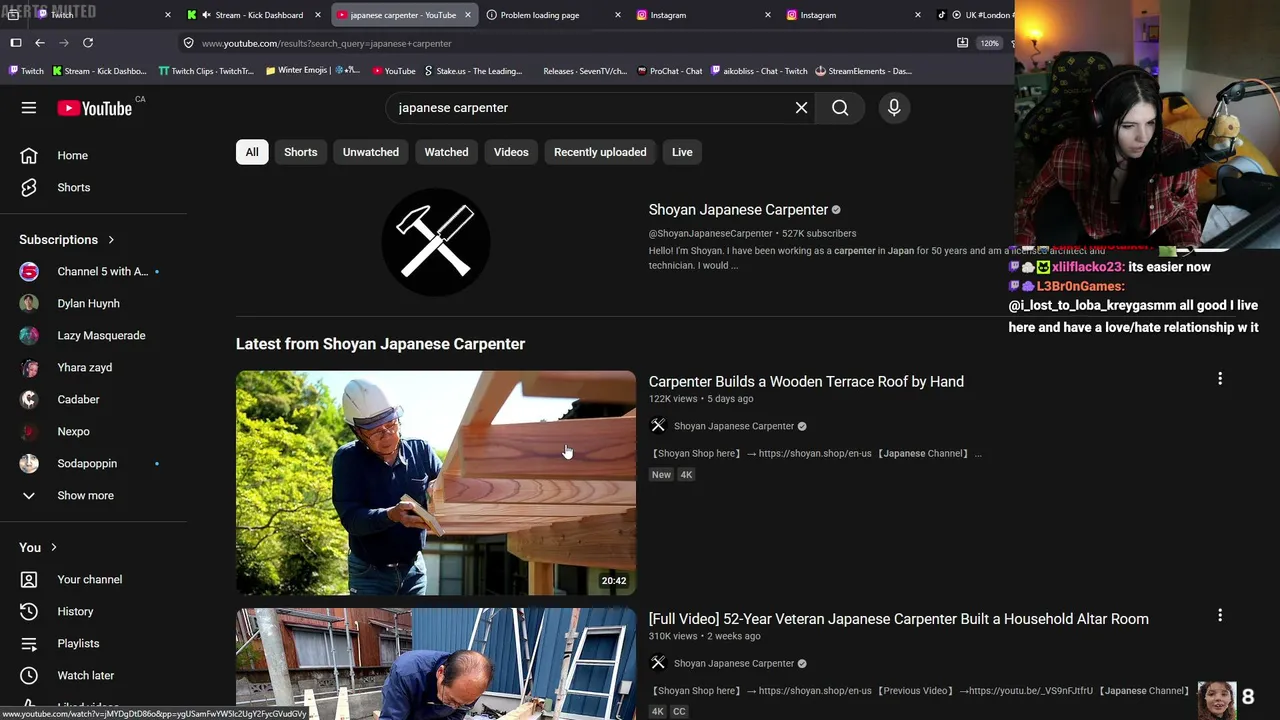Viewport: 1280px width, 720px height.
Task: Switch to Stream - Kick Dashboard tab
Action: (x=253, y=15)
